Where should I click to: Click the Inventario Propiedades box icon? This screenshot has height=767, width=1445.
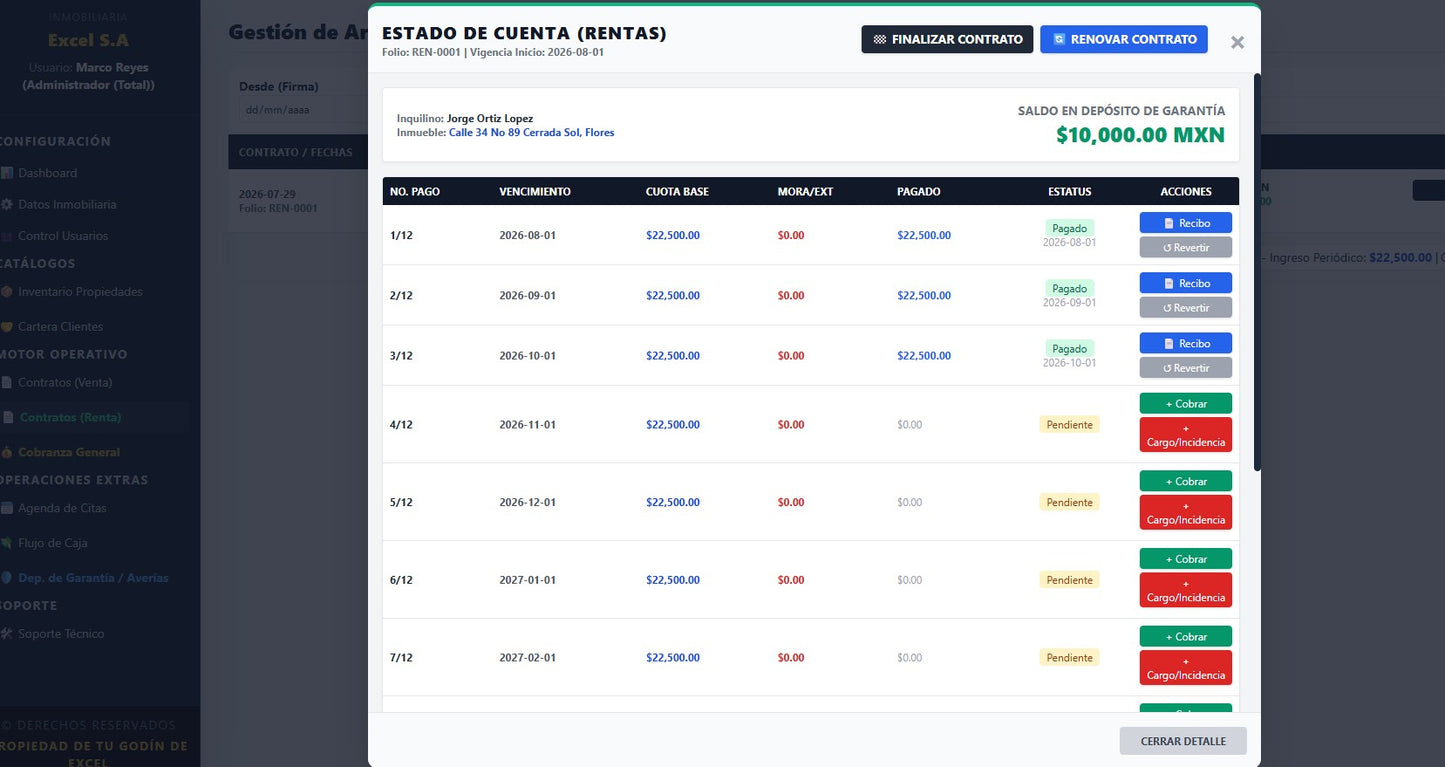pos(7,292)
